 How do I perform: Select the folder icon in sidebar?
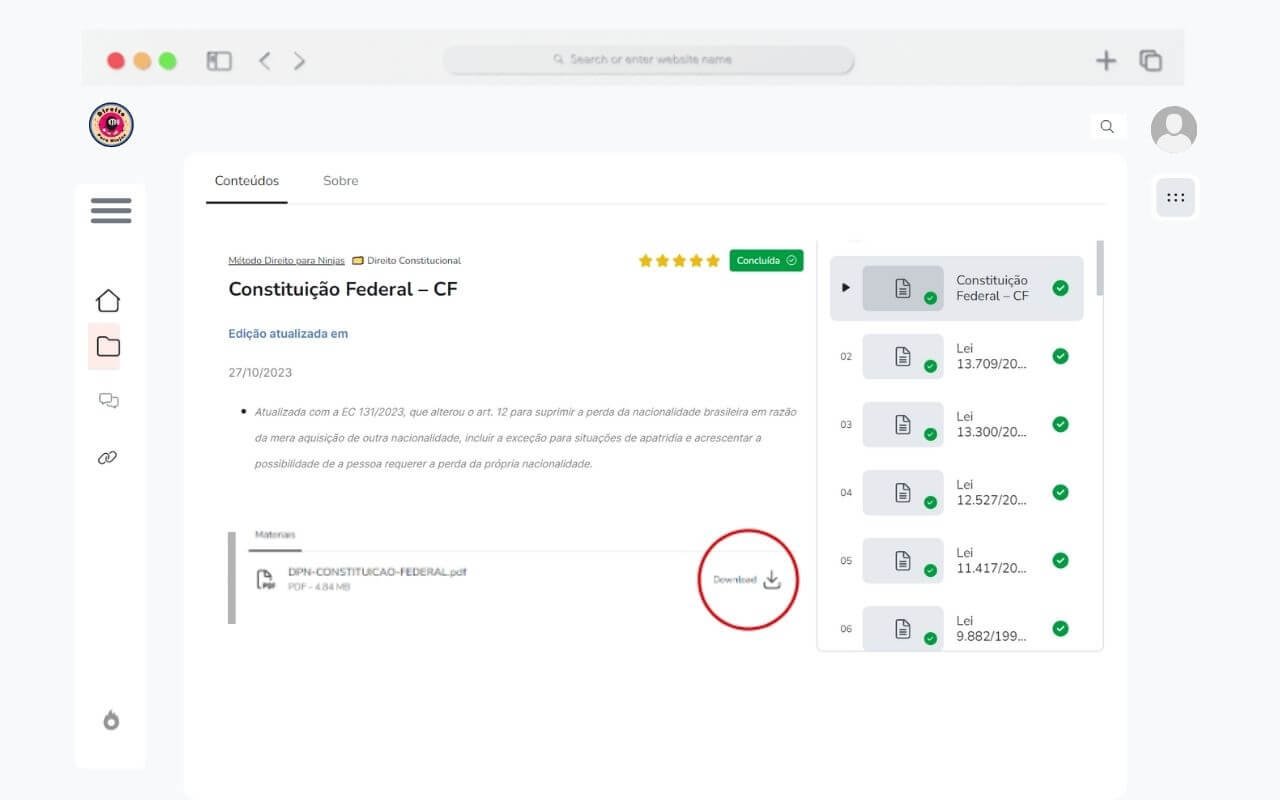tap(108, 347)
